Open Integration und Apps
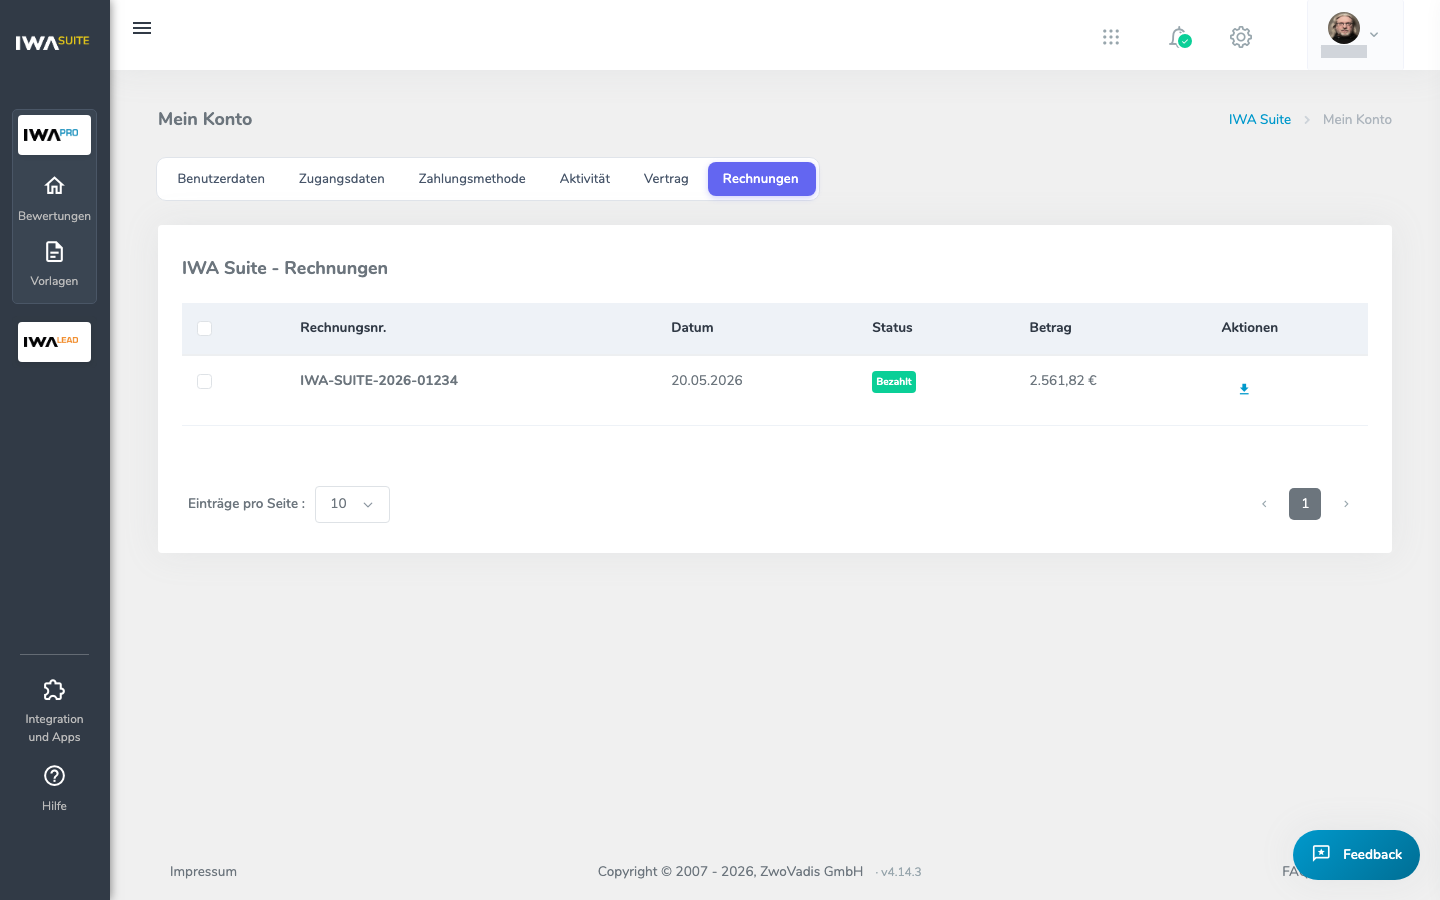1440x900 pixels. (54, 711)
